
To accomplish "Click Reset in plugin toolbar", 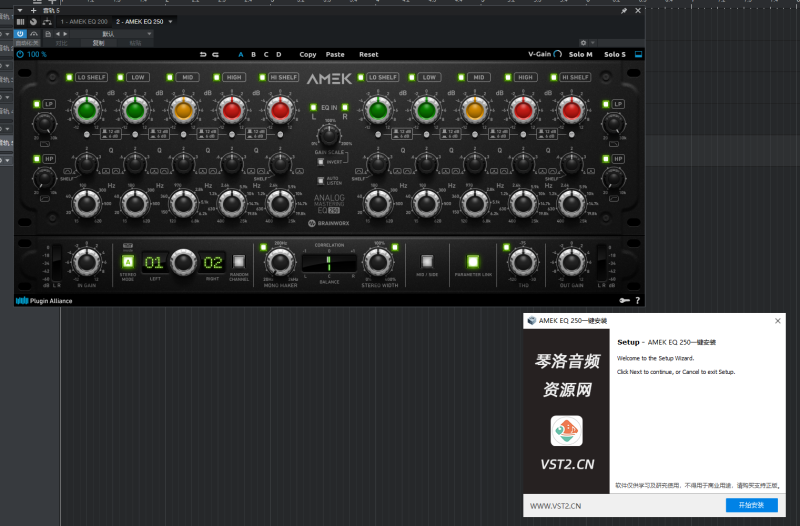I will 368,54.
